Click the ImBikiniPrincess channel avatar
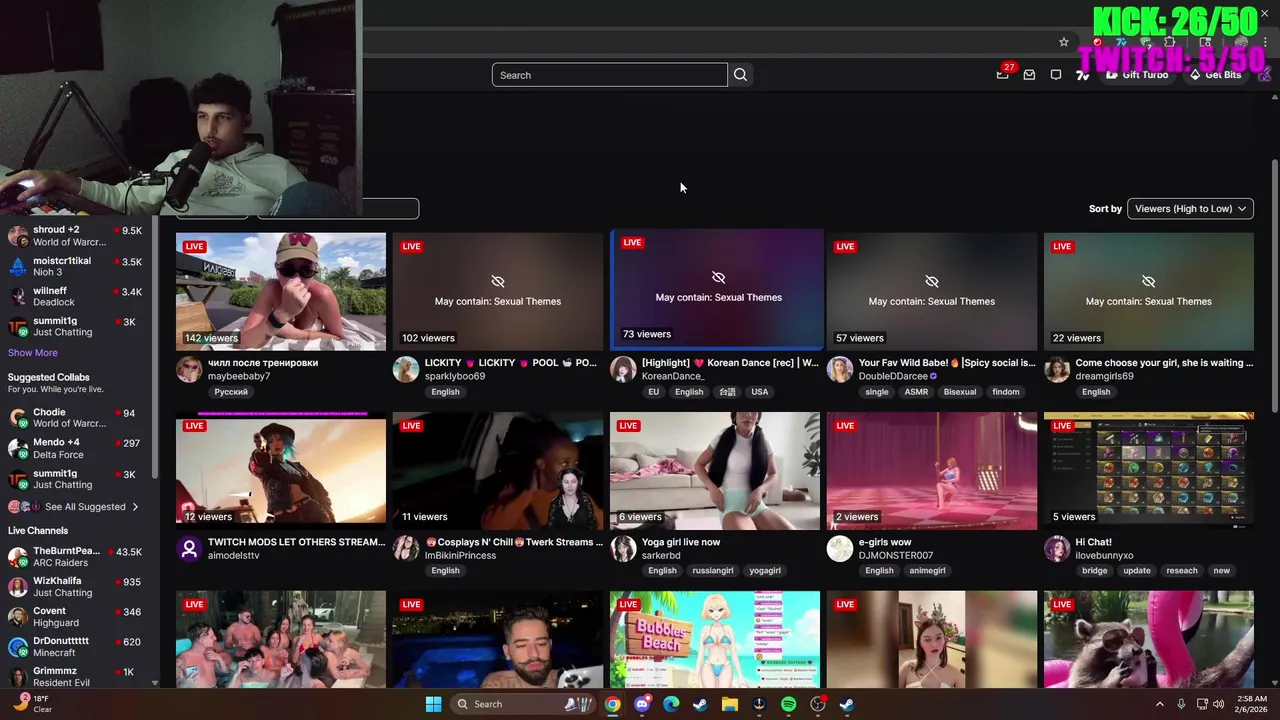Viewport: 1280px width, 720px height. point(406,548)
